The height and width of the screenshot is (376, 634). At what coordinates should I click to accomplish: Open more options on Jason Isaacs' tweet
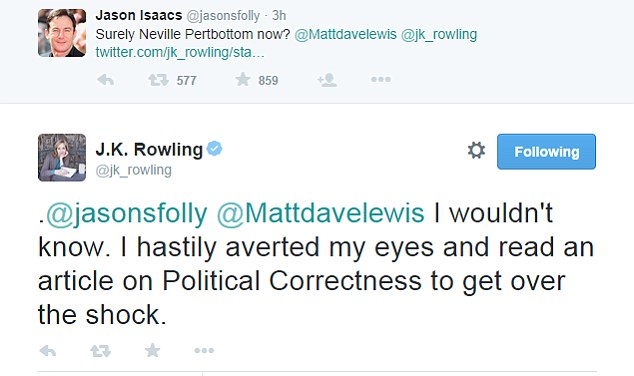pos(381,79)
